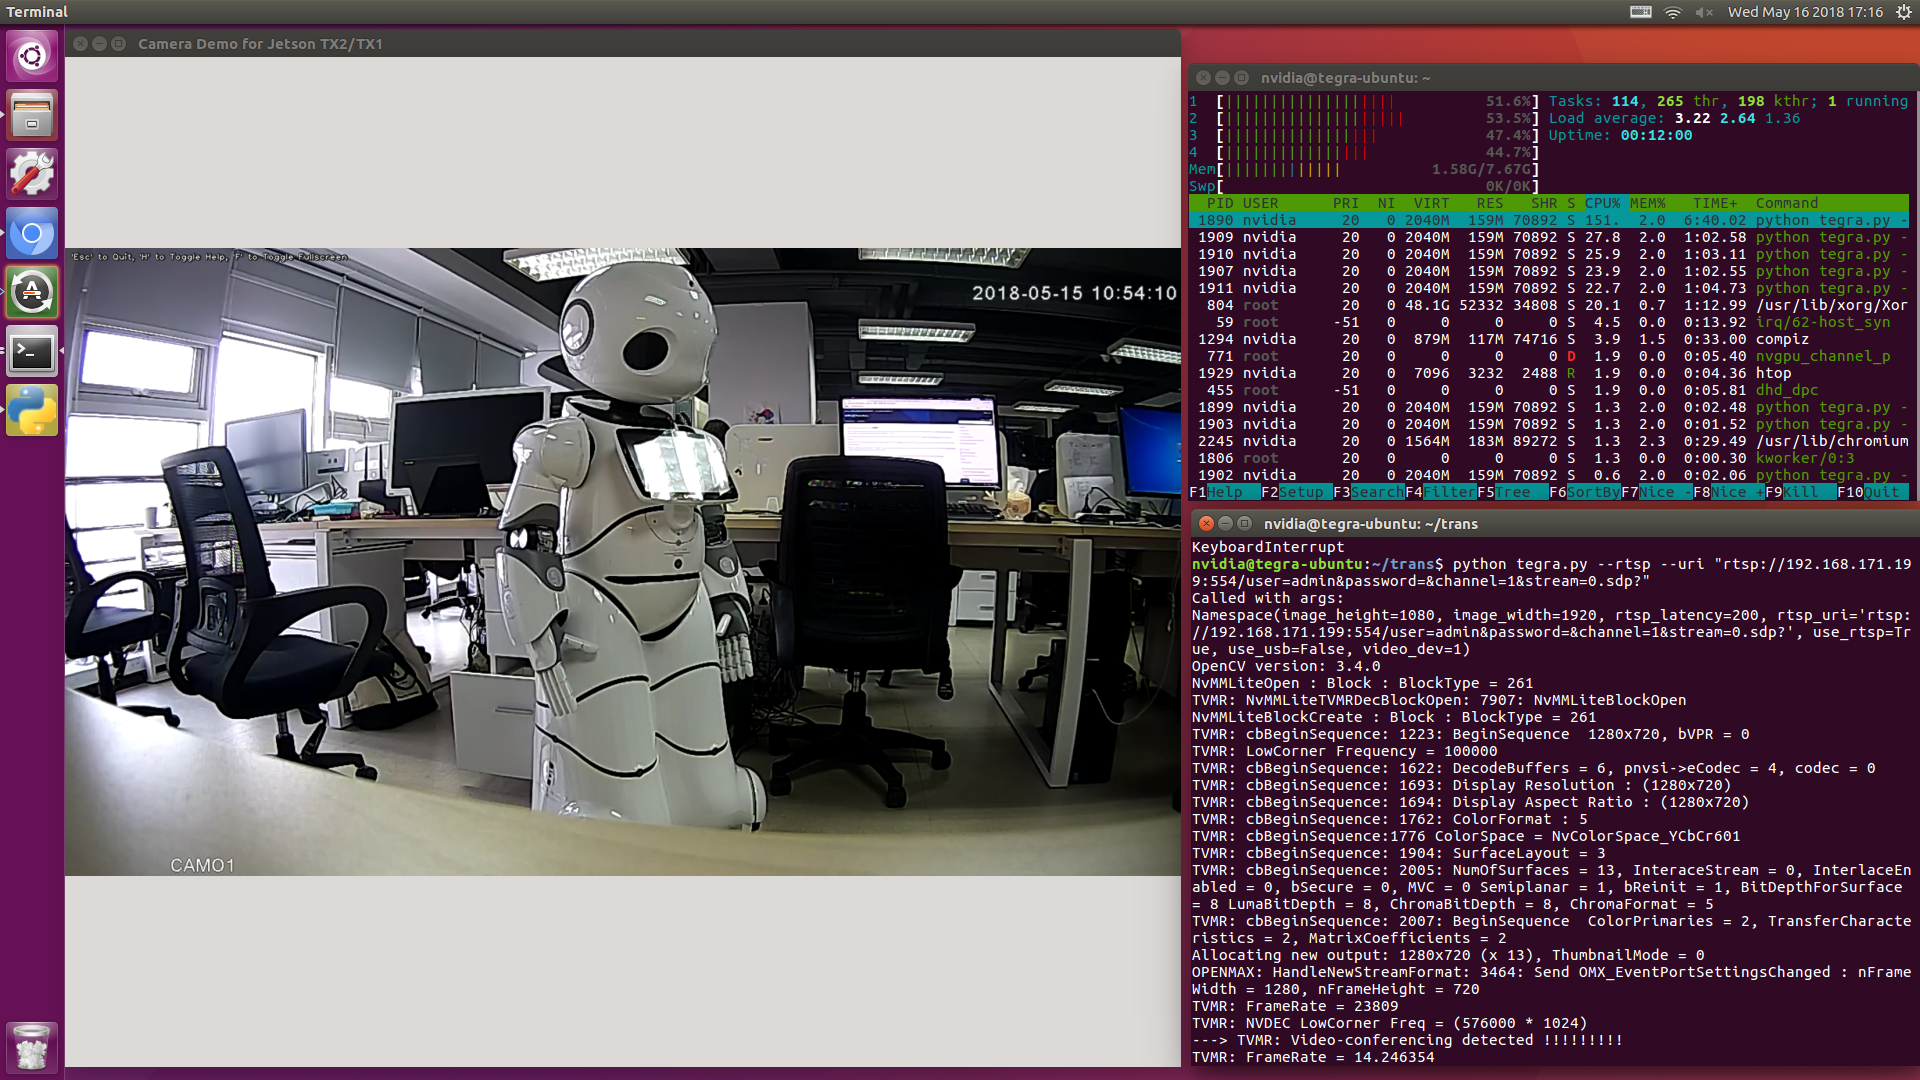This screenshot has height=1080, width=1920.
Task: Mute audio via the volume indicator
Action: pos(1703,12)
